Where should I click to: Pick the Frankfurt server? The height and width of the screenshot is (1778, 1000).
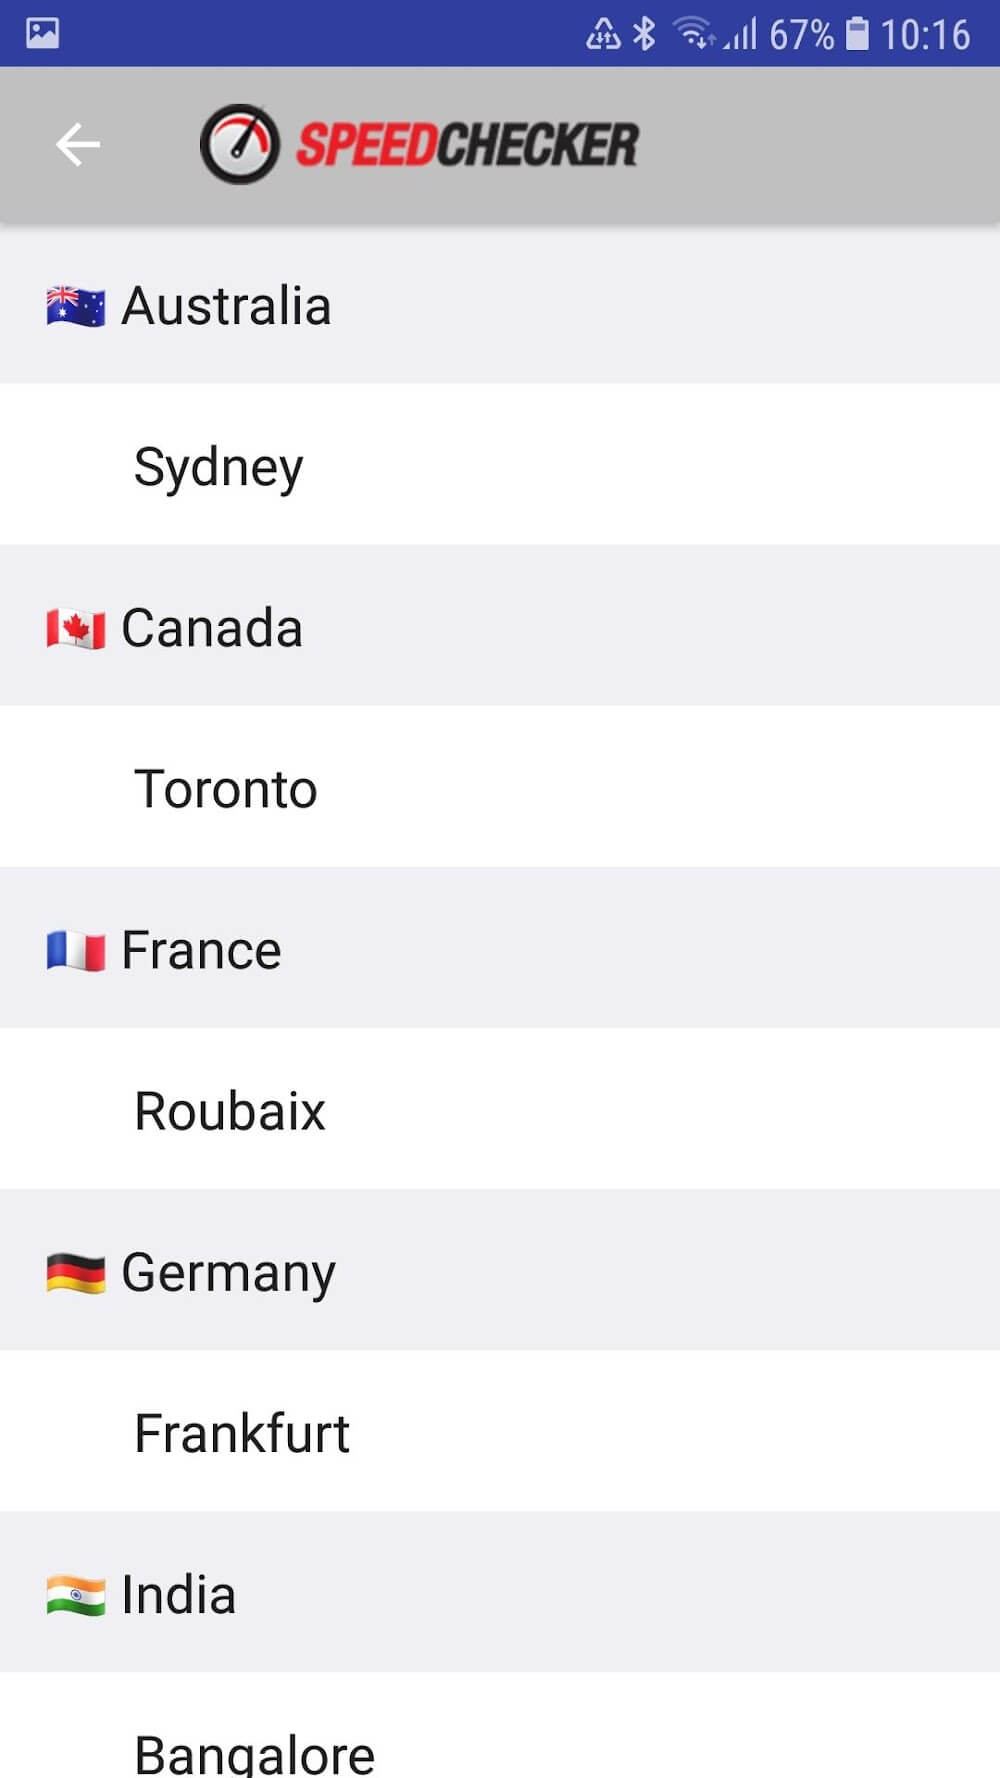pos(242,1432)
